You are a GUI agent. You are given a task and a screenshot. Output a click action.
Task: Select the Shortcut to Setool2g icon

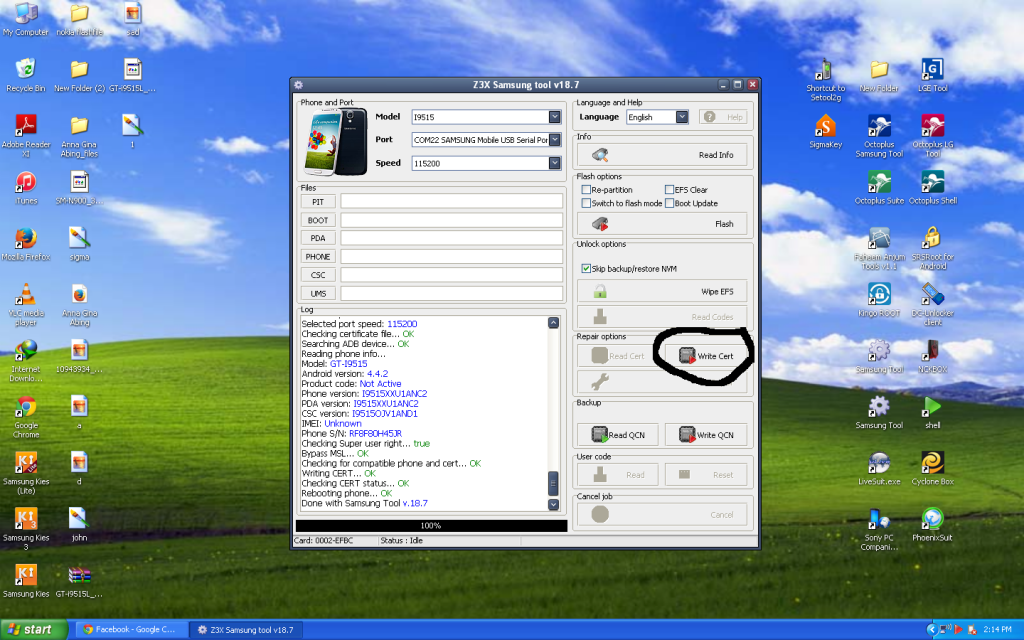click(825, 80)
